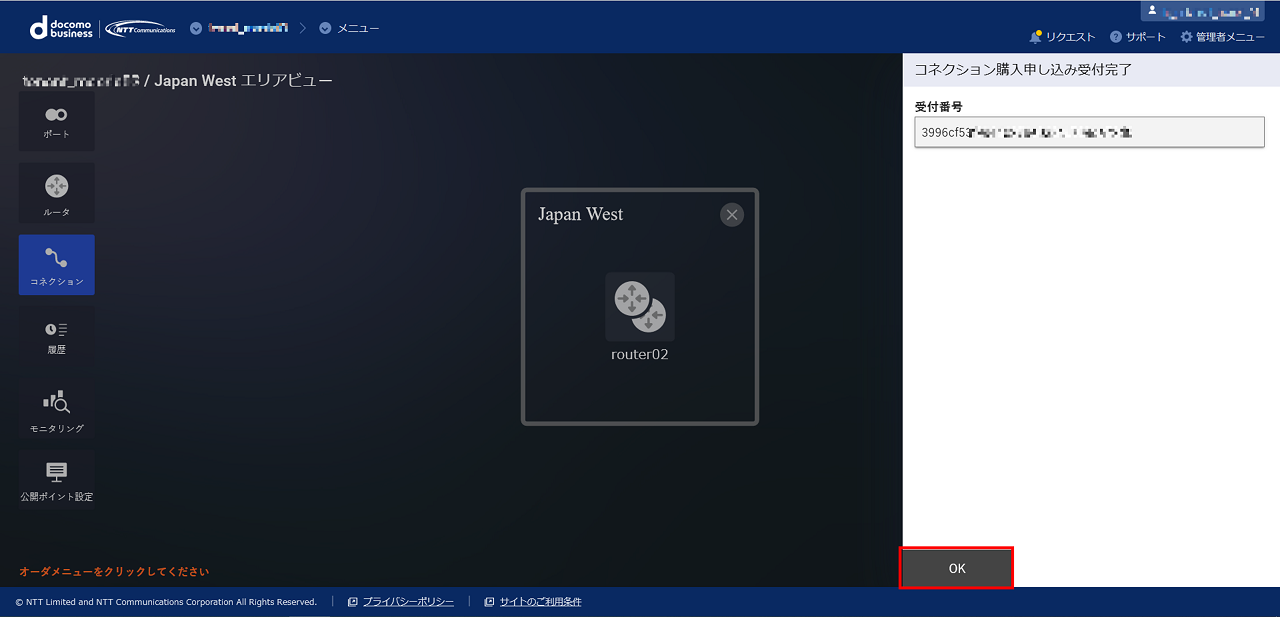Open the 履歴 (History) sidebar icon
The height and width of the screenshot is (617, 1280).
[x=56, y=336]
